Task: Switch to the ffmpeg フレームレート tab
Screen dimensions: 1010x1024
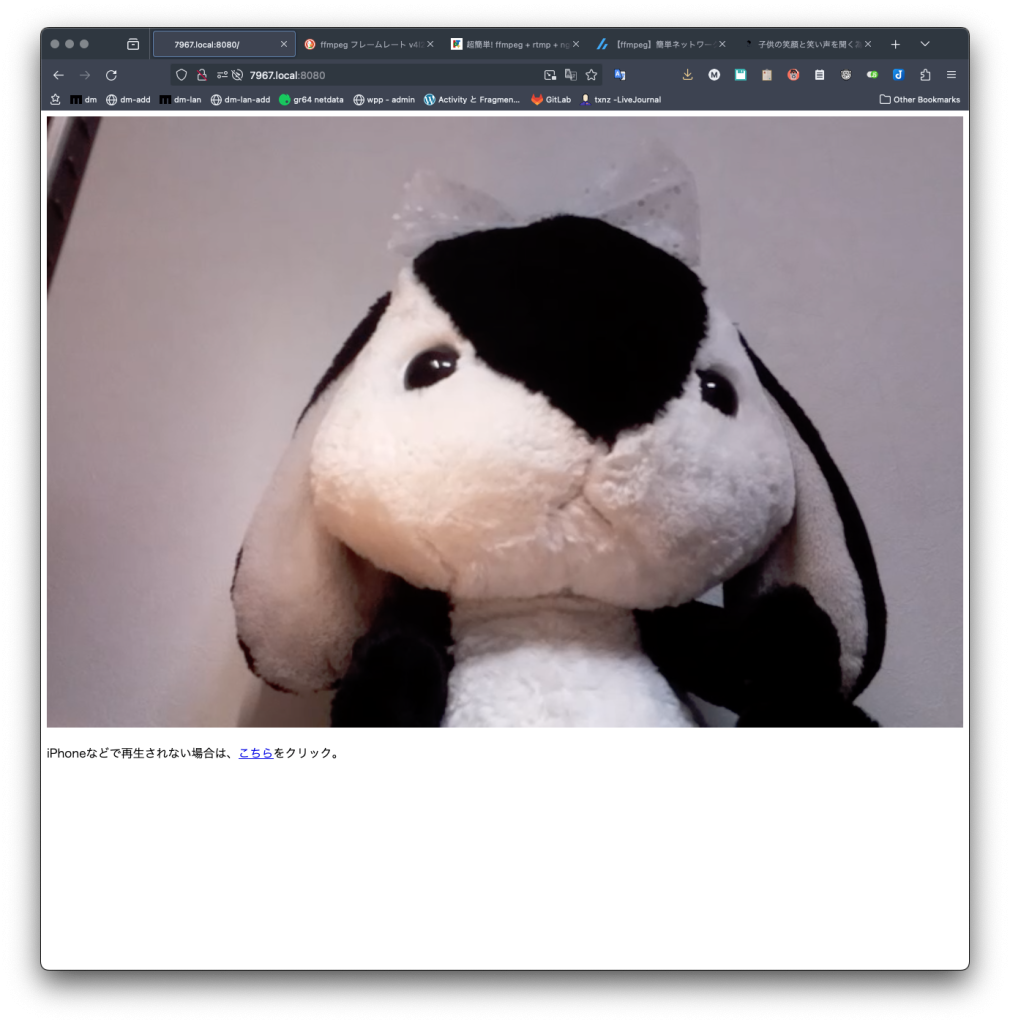Action: 365,44
